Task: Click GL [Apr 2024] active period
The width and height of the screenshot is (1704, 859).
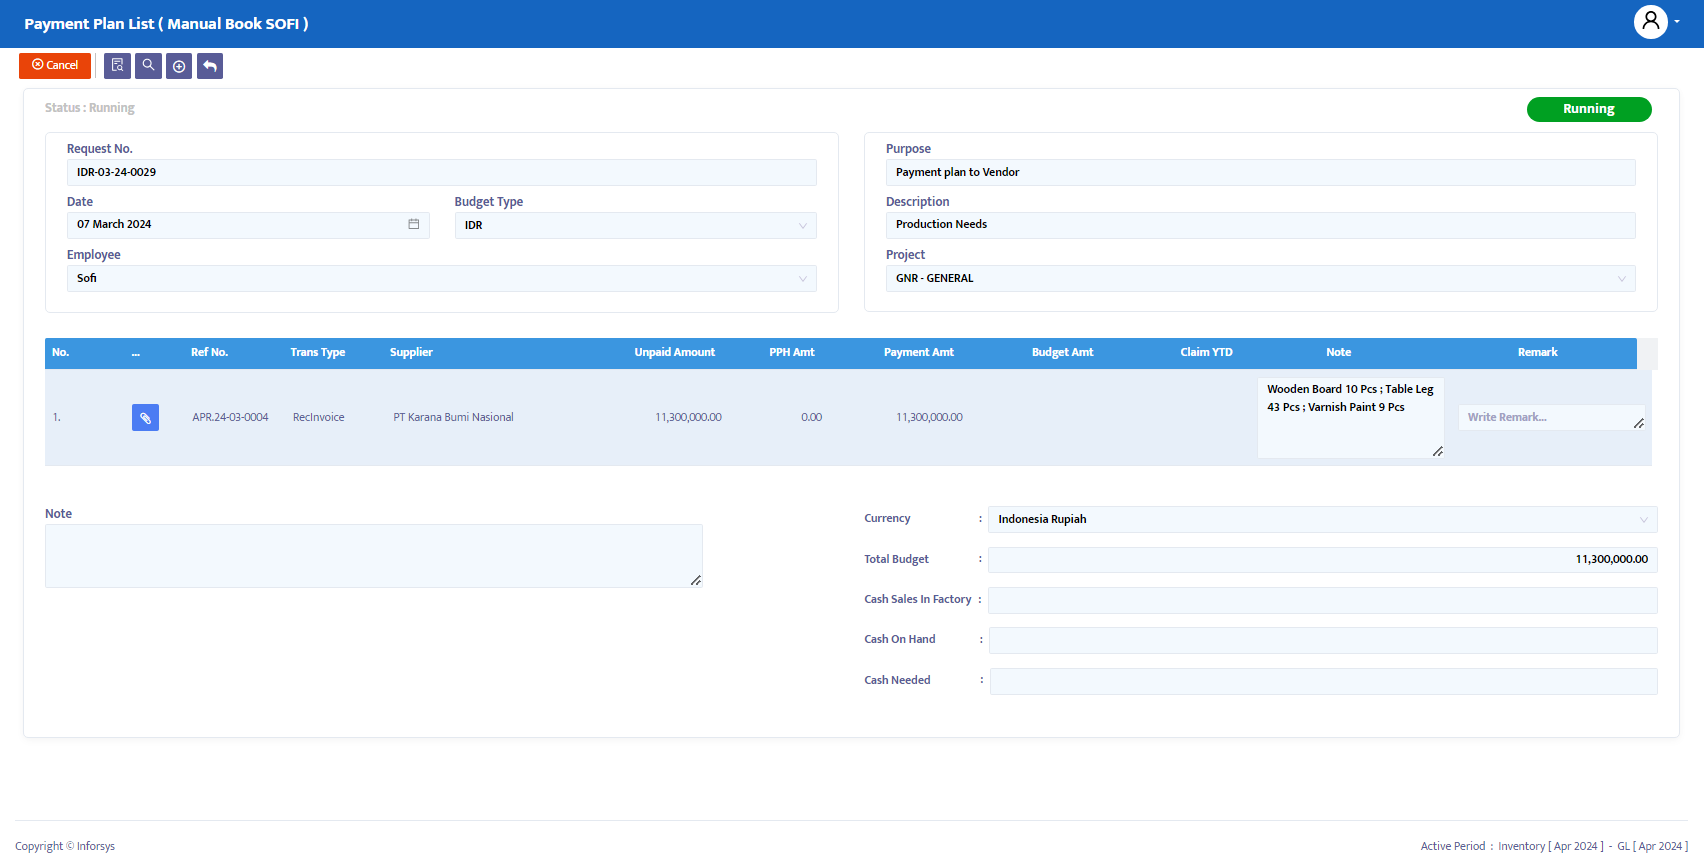Action: click(x=1652, y=846)
